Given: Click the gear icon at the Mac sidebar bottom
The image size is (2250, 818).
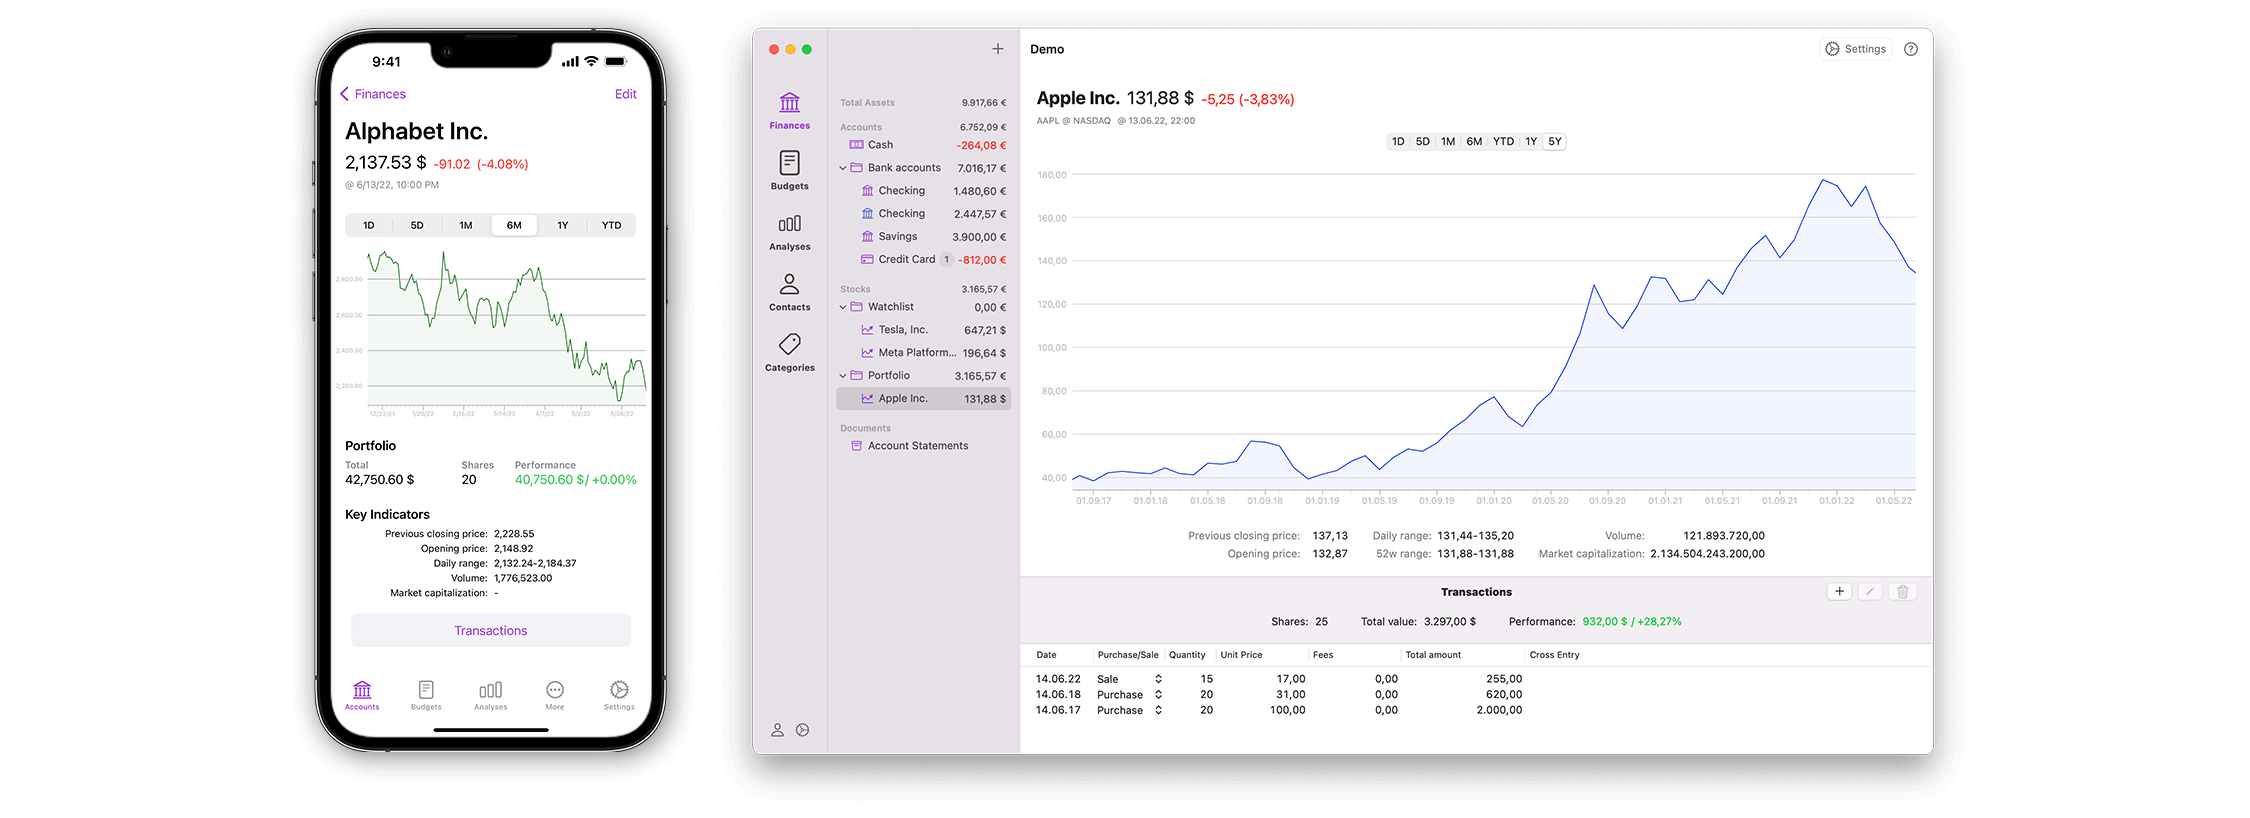Looking at the screenshot, I should 802,730.
